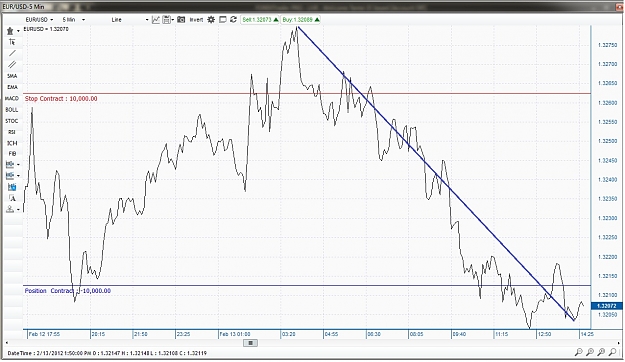The width and height of the screenshot is (625, 362).
Task: Click the save template icon in toolbar
Action: 167,20
